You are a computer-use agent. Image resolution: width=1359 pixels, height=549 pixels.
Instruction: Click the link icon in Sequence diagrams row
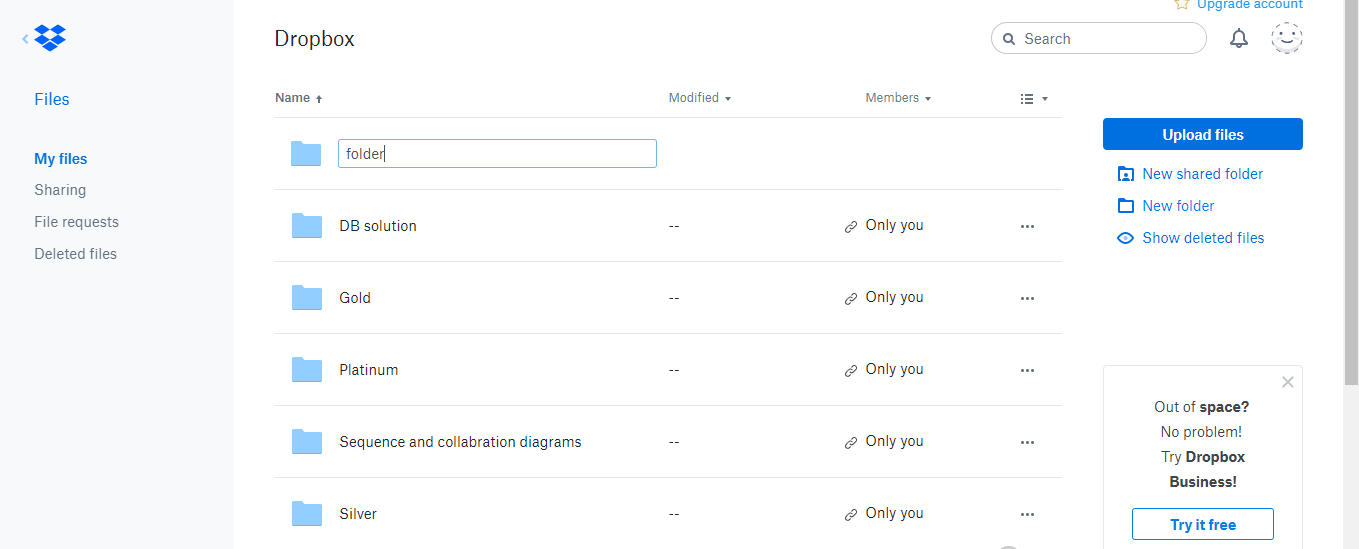point(851,443)
